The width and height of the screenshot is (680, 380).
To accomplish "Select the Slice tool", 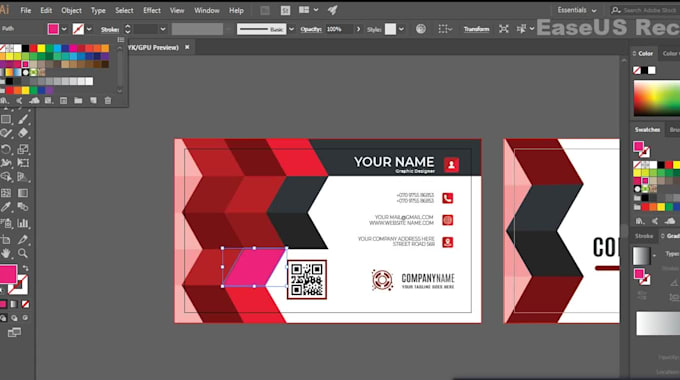I will point(23,239).
